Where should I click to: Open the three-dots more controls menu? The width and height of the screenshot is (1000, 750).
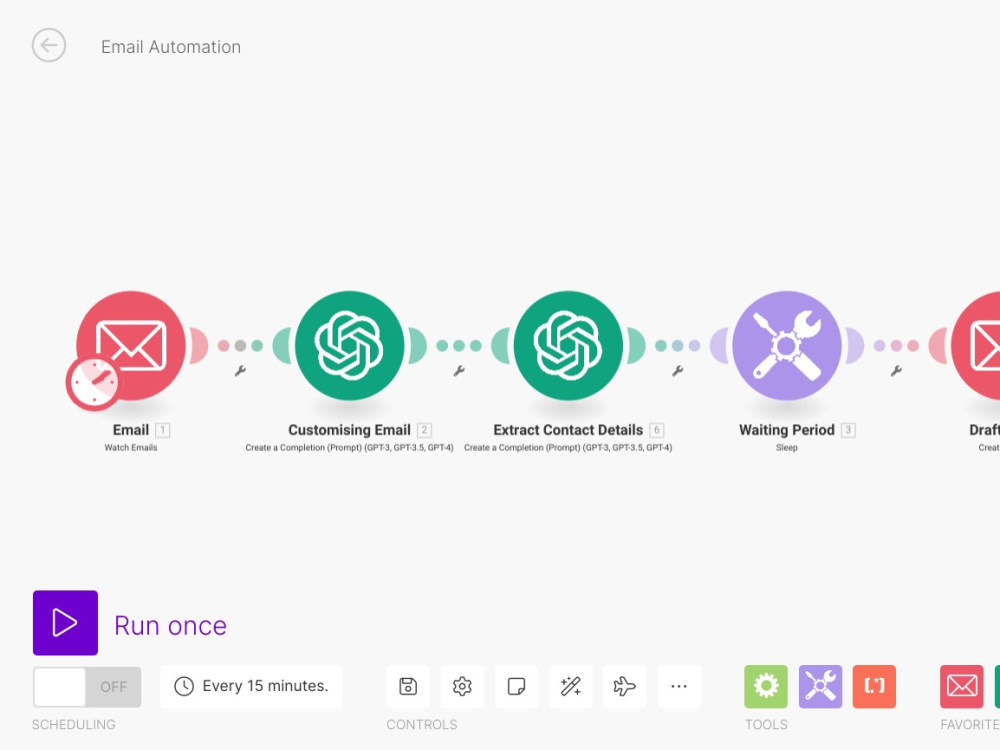pyautogui.click(x=679, y=686)
